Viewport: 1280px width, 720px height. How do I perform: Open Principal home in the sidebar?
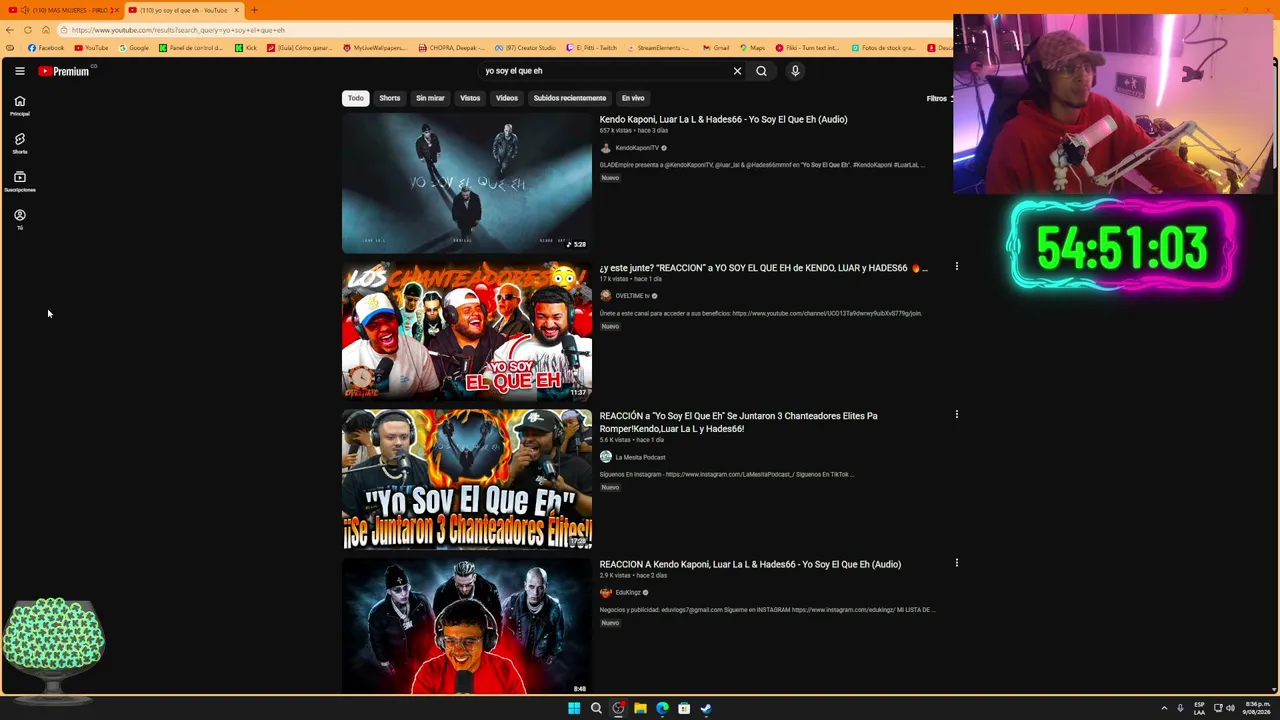tap(19, 105)
